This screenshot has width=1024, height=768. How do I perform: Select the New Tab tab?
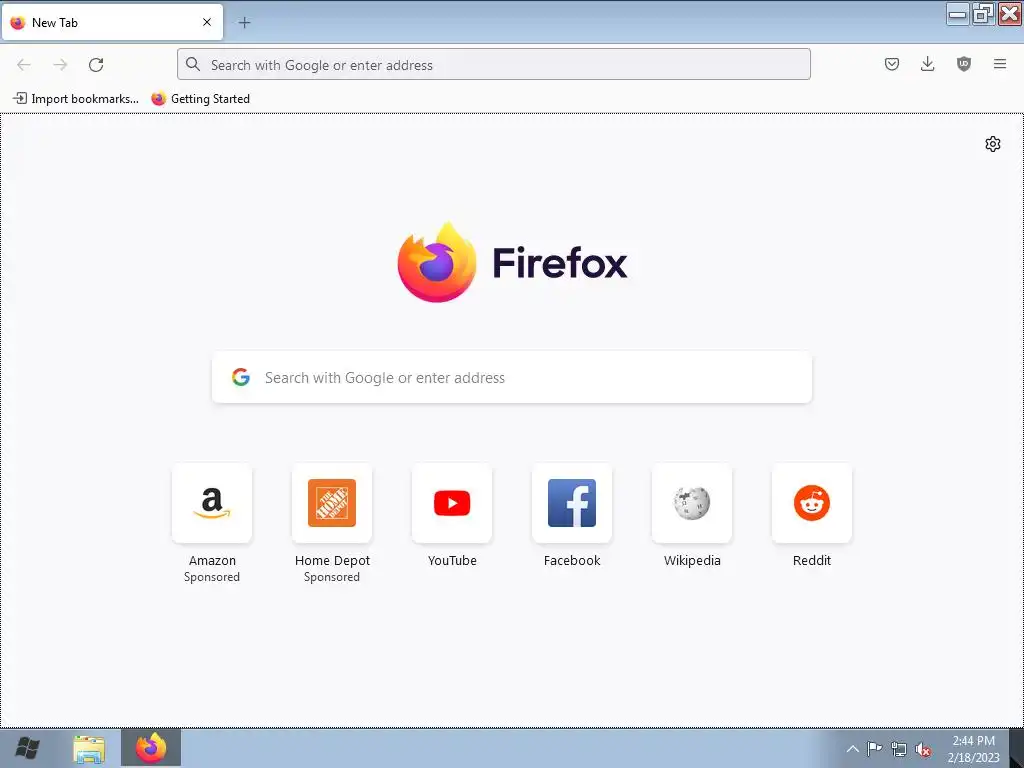click(x=112, y=22)
